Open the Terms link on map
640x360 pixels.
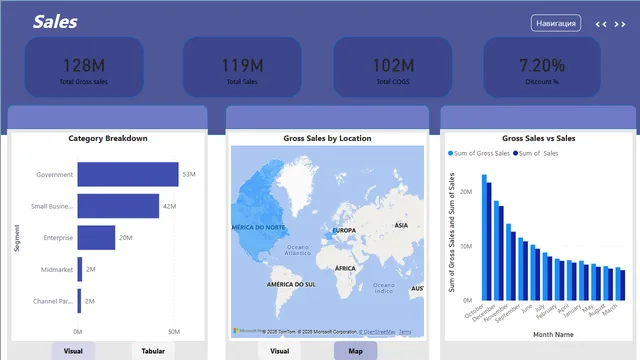coord(405,332)
